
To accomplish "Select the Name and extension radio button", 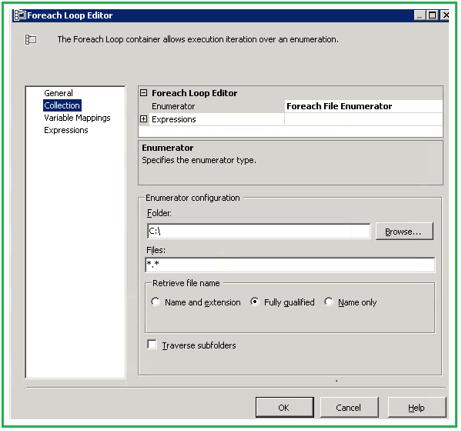I will coord(155,302).
